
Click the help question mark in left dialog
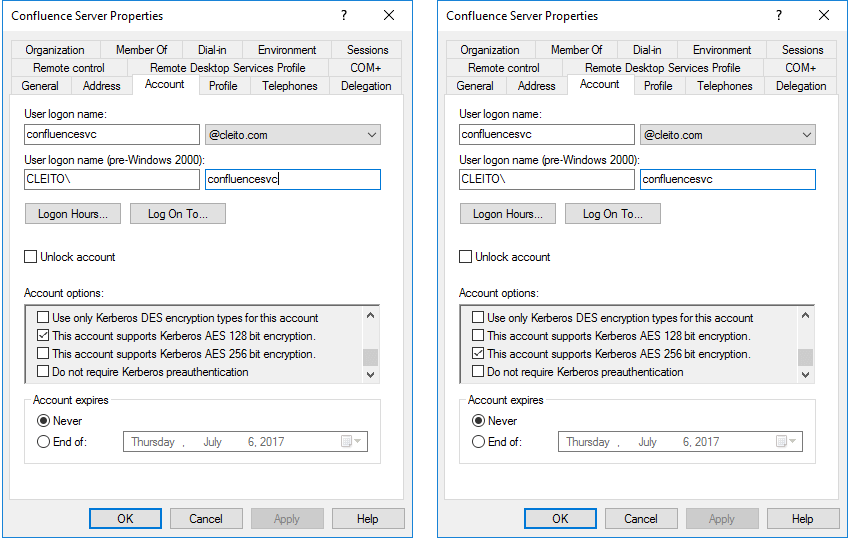coord(344,16)
